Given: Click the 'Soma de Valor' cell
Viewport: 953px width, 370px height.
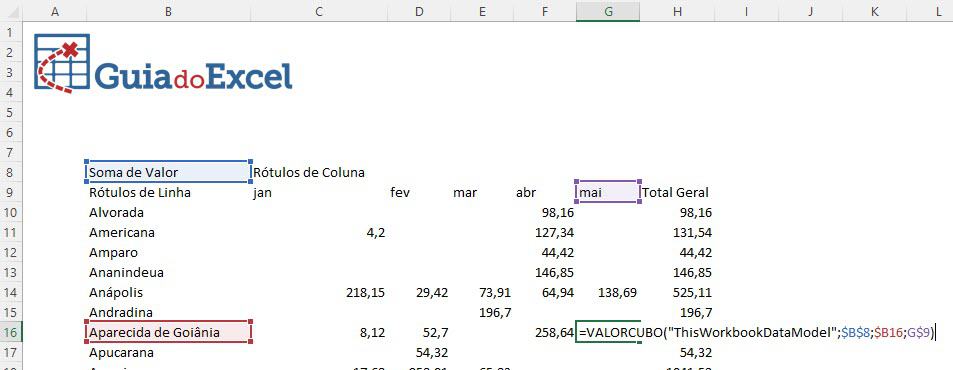Looking at the screenshot, I should tap(168, 172).
